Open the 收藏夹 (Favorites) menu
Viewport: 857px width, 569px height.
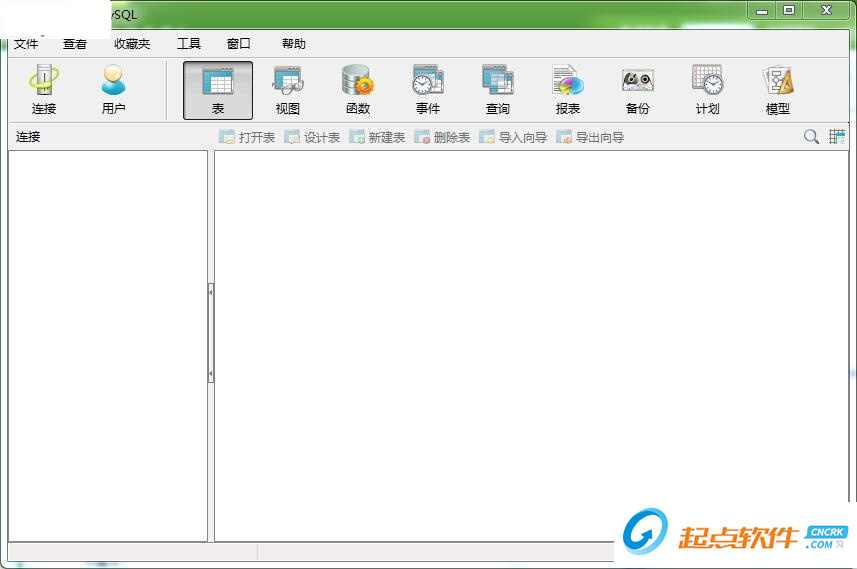tap(132, 44)
